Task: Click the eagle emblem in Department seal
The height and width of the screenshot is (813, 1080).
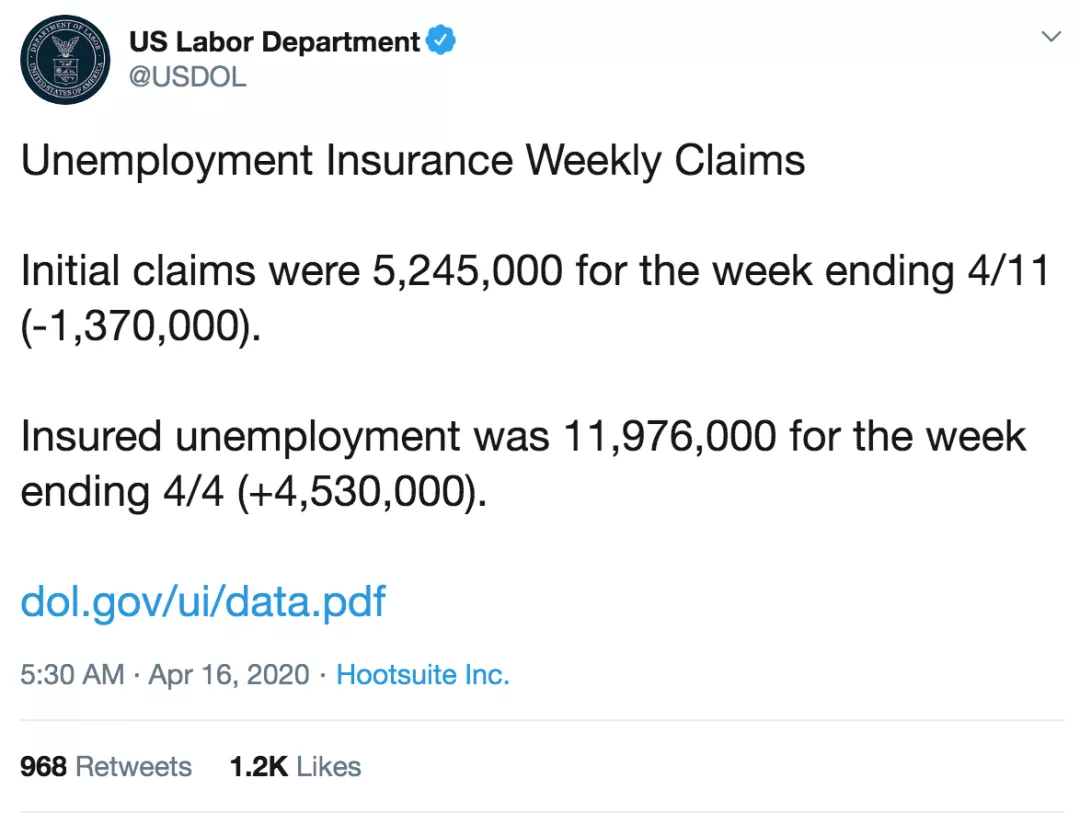Action: [x=66, y=48]
